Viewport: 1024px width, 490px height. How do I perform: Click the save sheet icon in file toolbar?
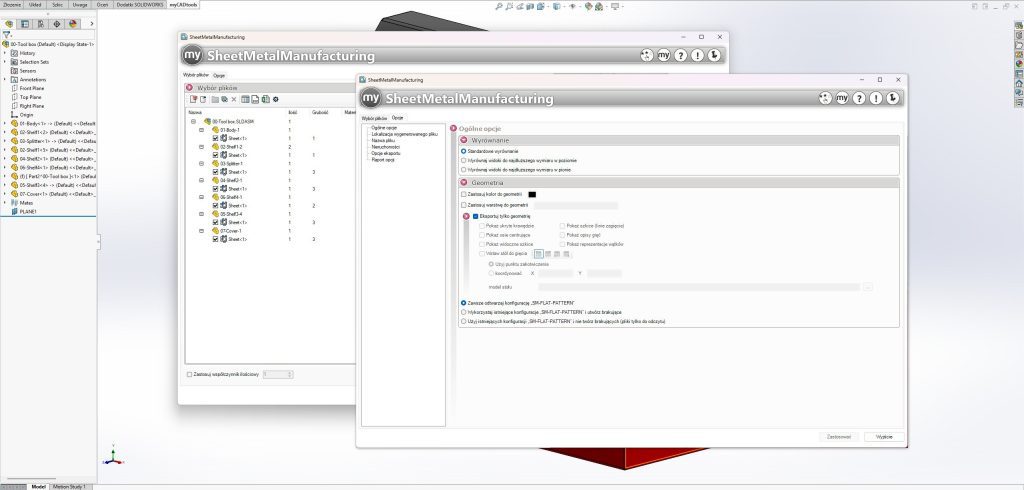(x=255, y=99)
